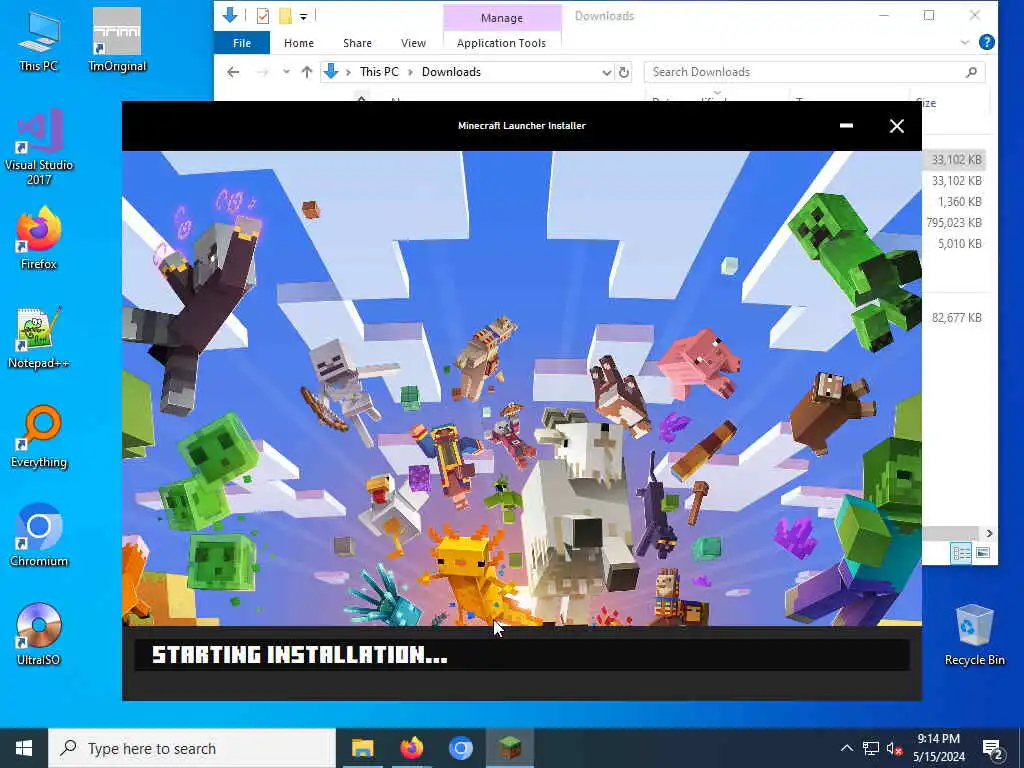The height and width of the screenshot is (768, 1024).
Task: Select the 82,677 KB file row
Action: point(954,317)
